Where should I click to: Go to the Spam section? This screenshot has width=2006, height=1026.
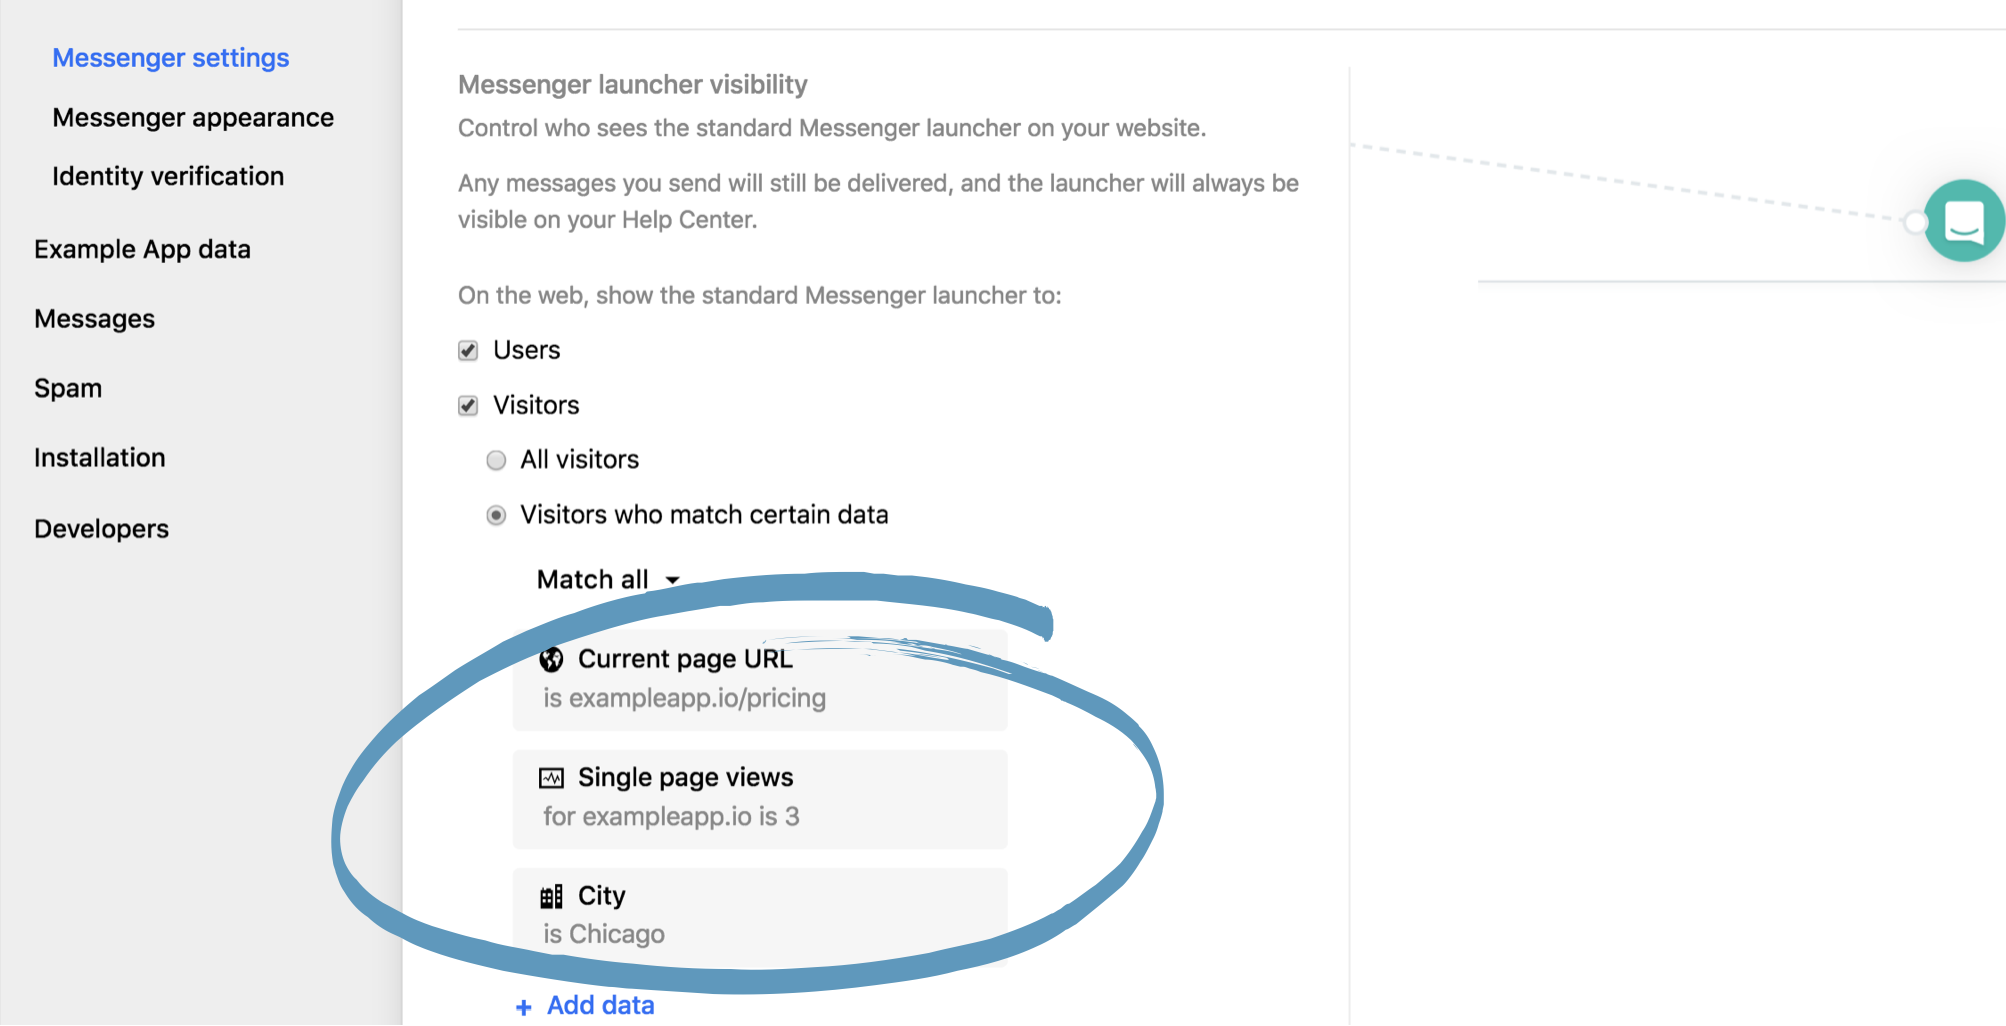coord(67,388)
